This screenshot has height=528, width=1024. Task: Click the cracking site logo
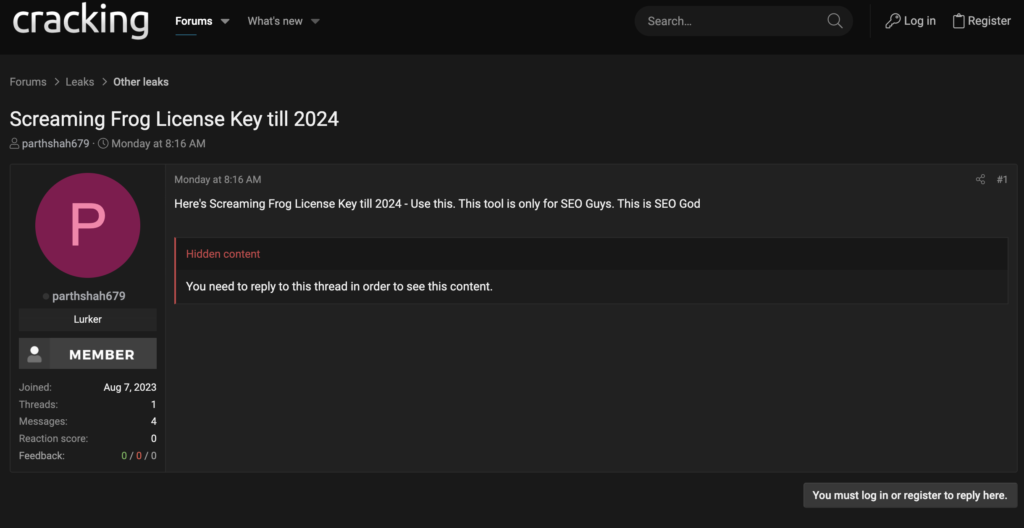(80, 21)
